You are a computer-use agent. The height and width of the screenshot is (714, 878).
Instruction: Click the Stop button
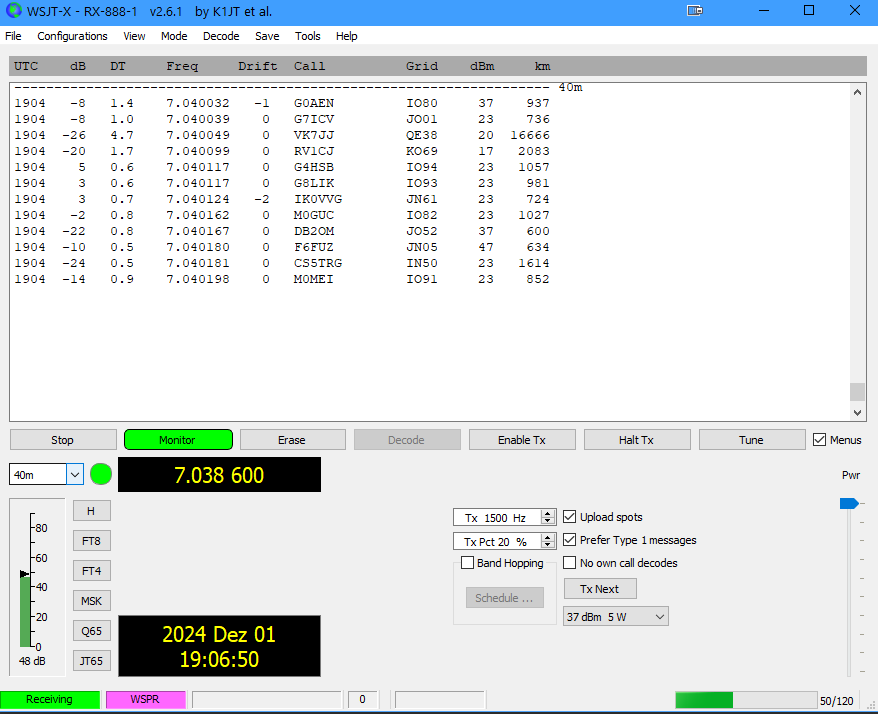[63, 440]
